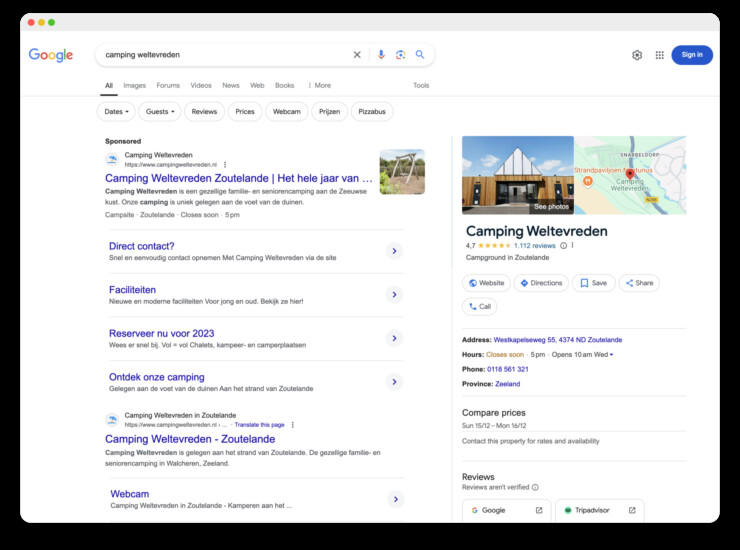
Task: Get Directions to Camping Weltevreden
Action: coord(541,283)
